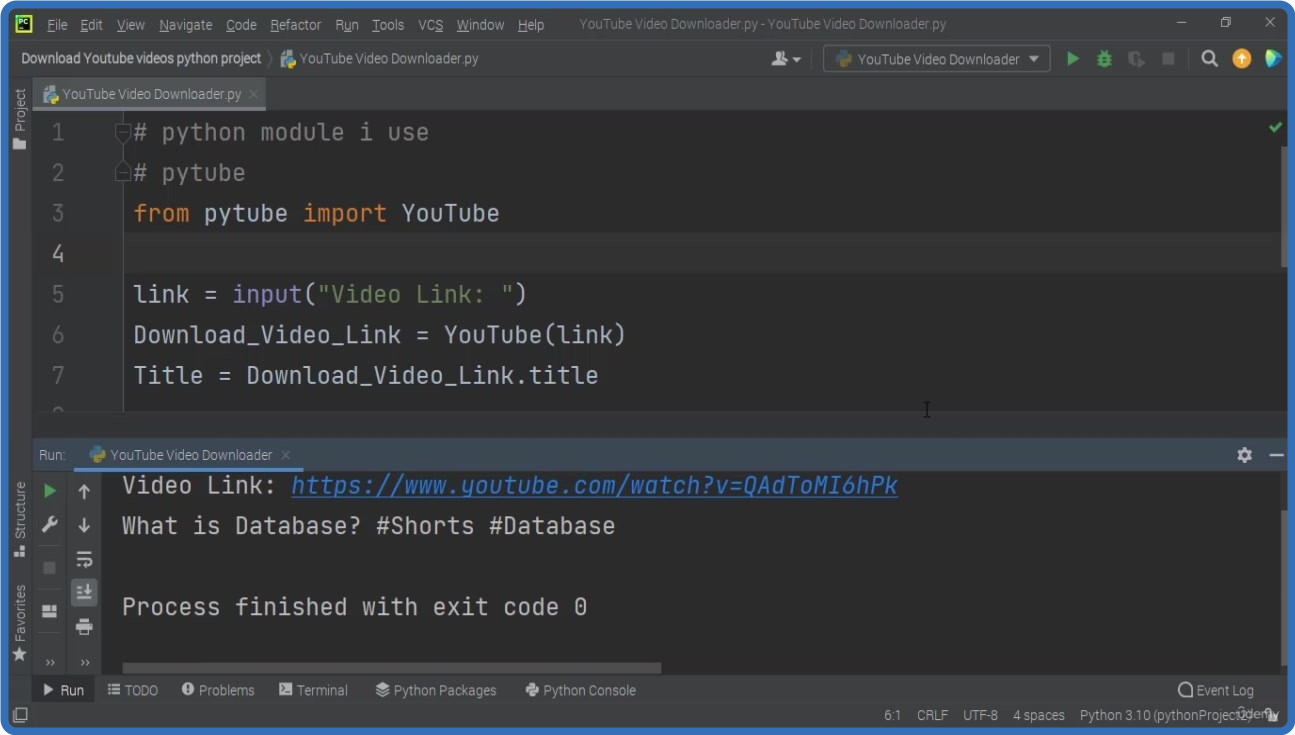
Task: Hide the Run tool window
Action: [1276, 455]
